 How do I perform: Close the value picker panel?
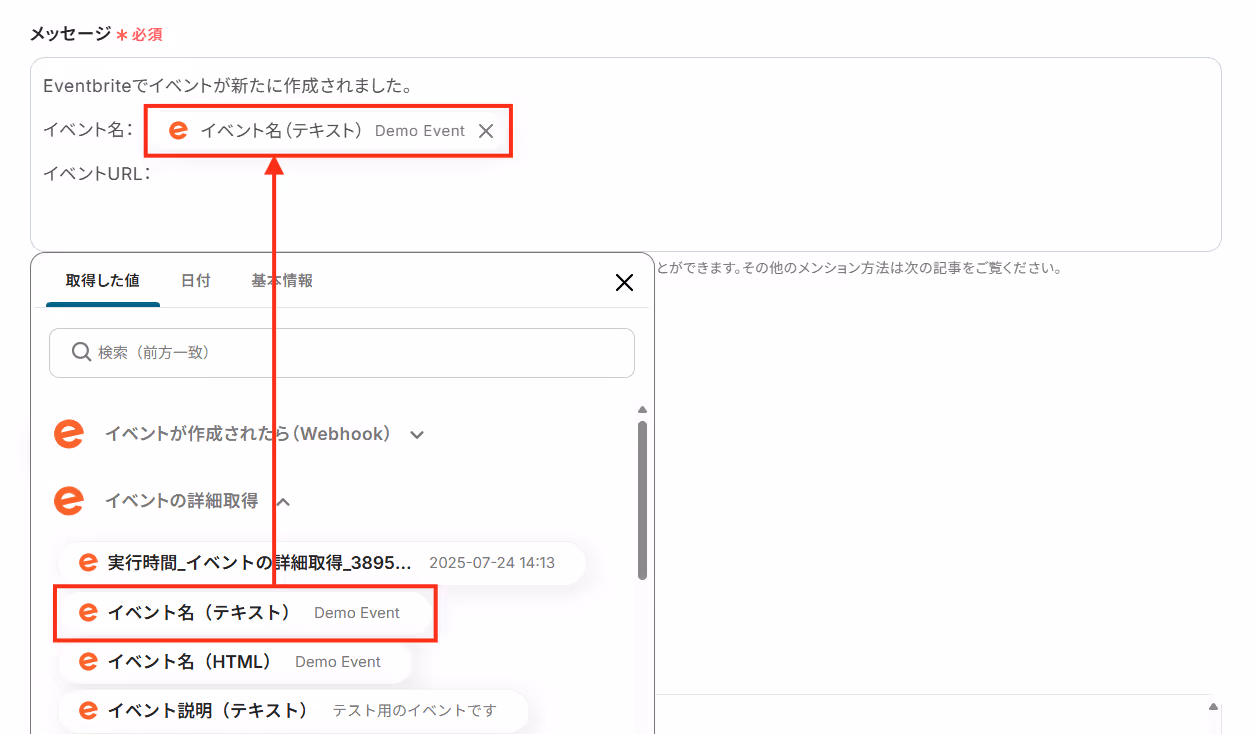click(x=624, y=283)
